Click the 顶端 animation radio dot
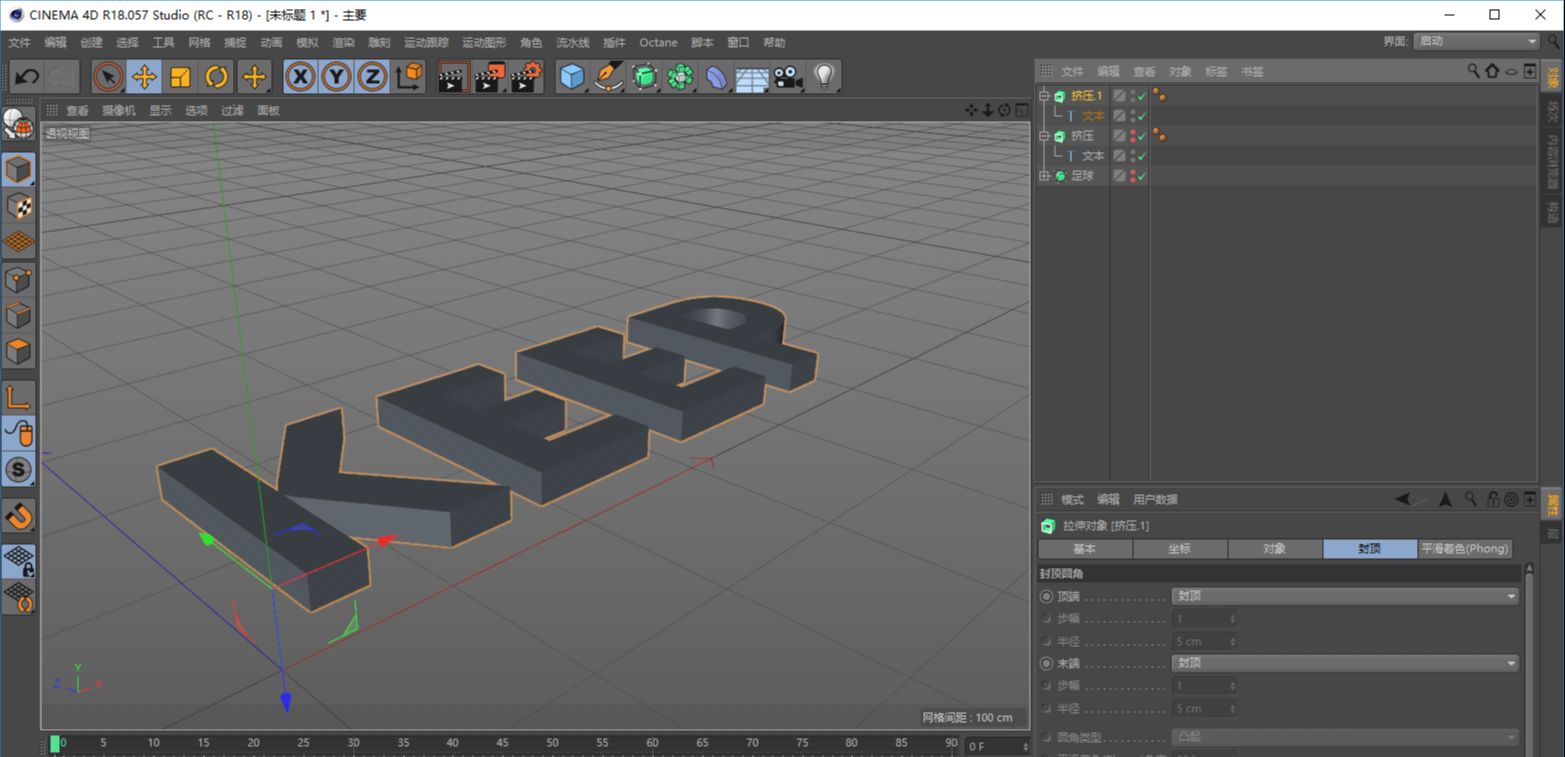The height and width of the screenshot is (757, 1565). 1047,596
